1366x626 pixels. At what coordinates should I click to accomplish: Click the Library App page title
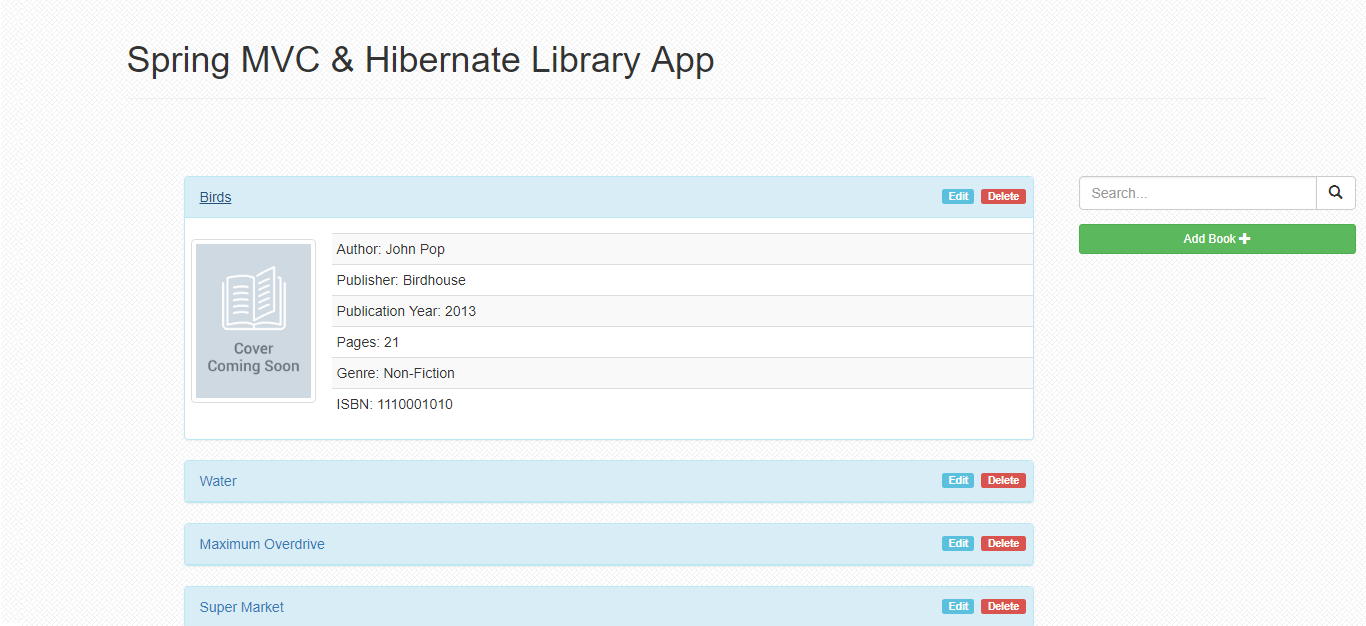point(420,60)
